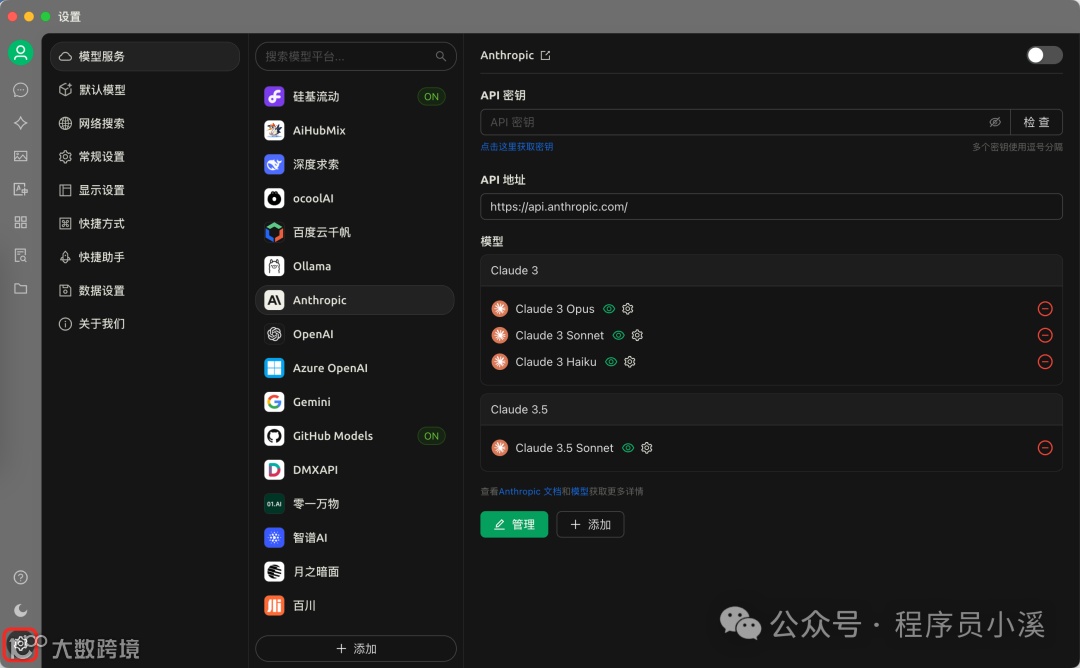Select the DMXAPI provider
The width and height of the screenshot is (1080, 668).
355,470
